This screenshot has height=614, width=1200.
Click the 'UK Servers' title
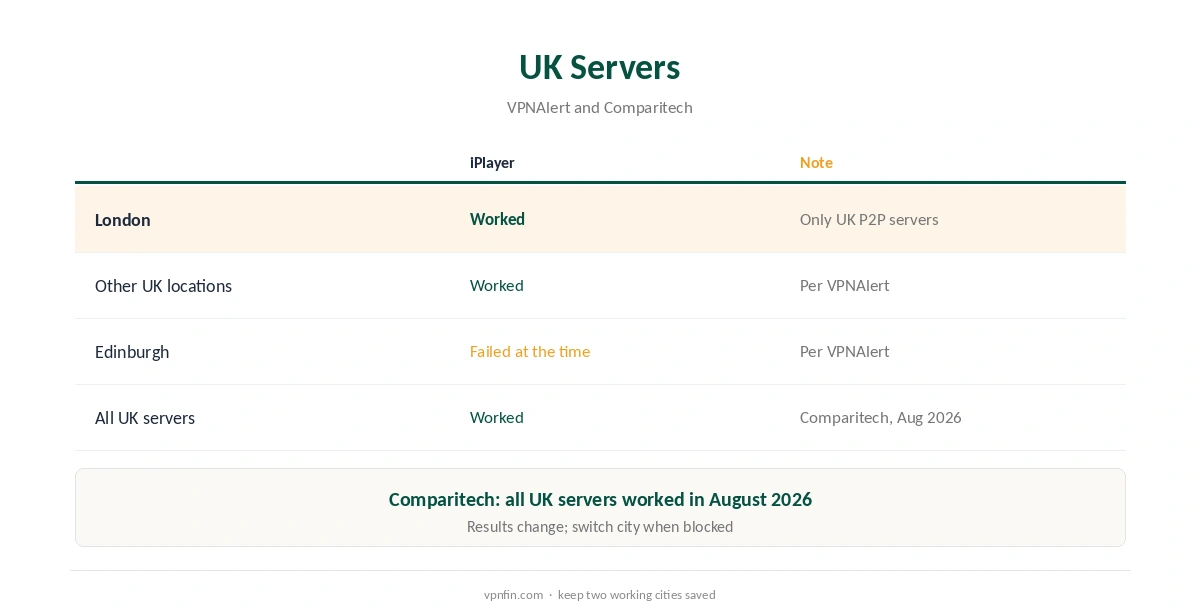pyautogui.click(x=599, y=67)
